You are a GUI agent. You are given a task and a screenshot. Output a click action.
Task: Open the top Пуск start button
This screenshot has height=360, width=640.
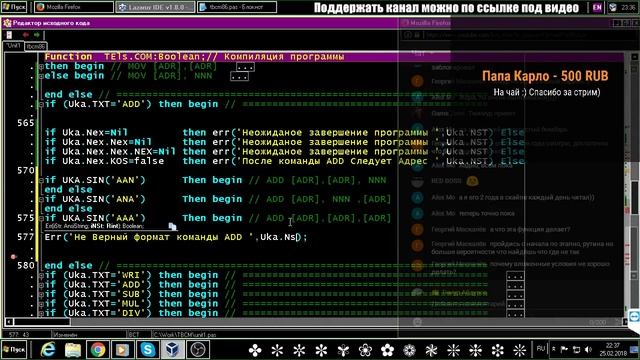(x=14, y=7)
